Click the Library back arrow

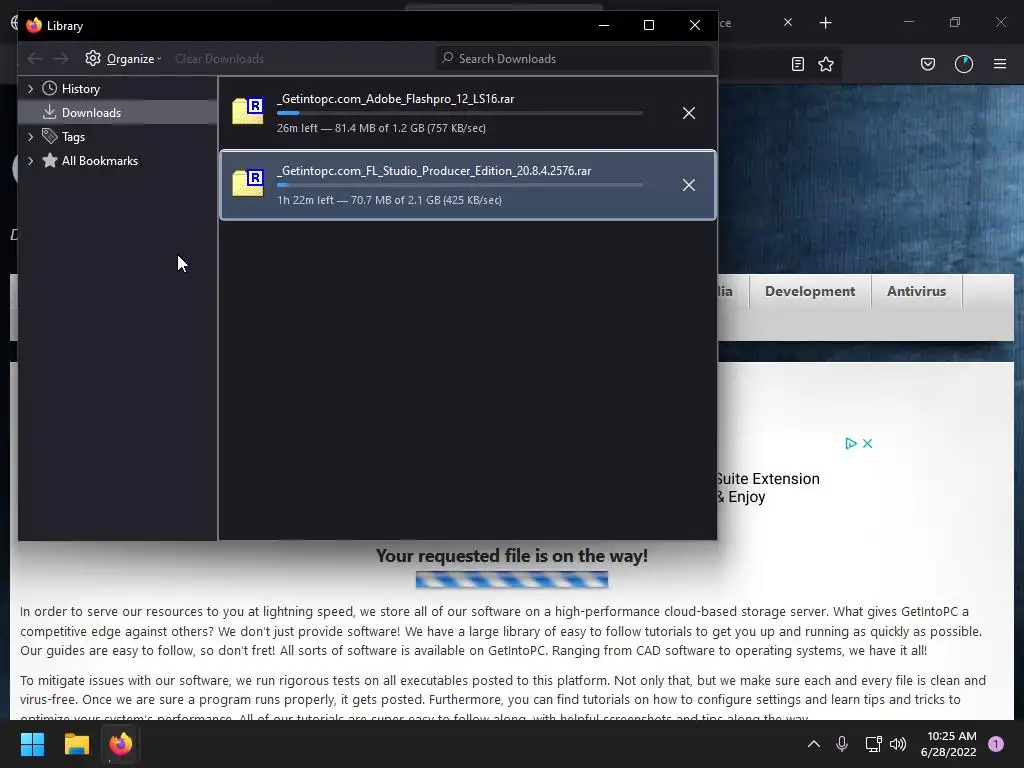click(35, 59)
